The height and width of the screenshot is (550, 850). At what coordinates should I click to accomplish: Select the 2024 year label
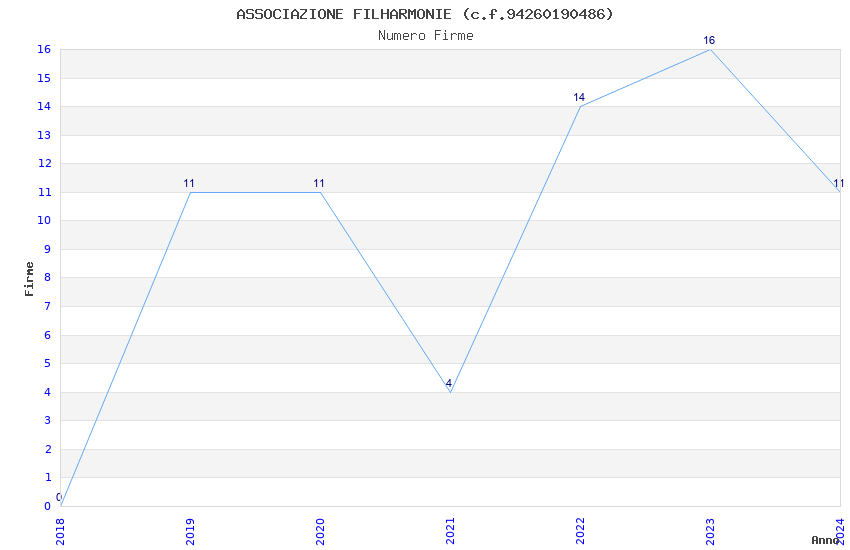[x=841, y=532]
